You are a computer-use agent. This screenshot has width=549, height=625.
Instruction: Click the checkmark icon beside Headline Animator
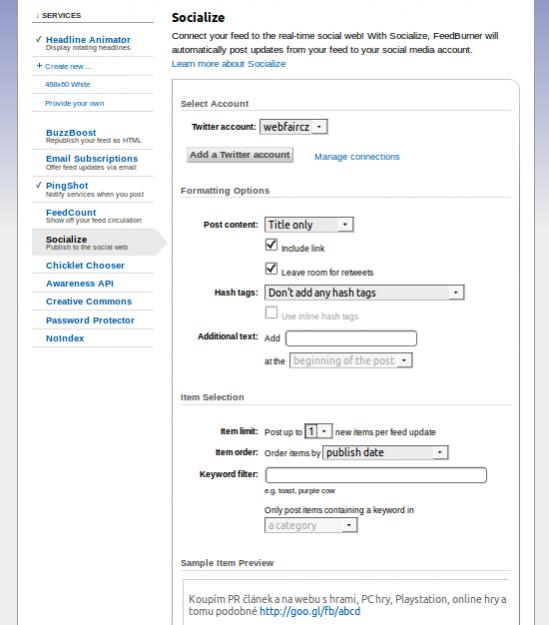[39, 39]
